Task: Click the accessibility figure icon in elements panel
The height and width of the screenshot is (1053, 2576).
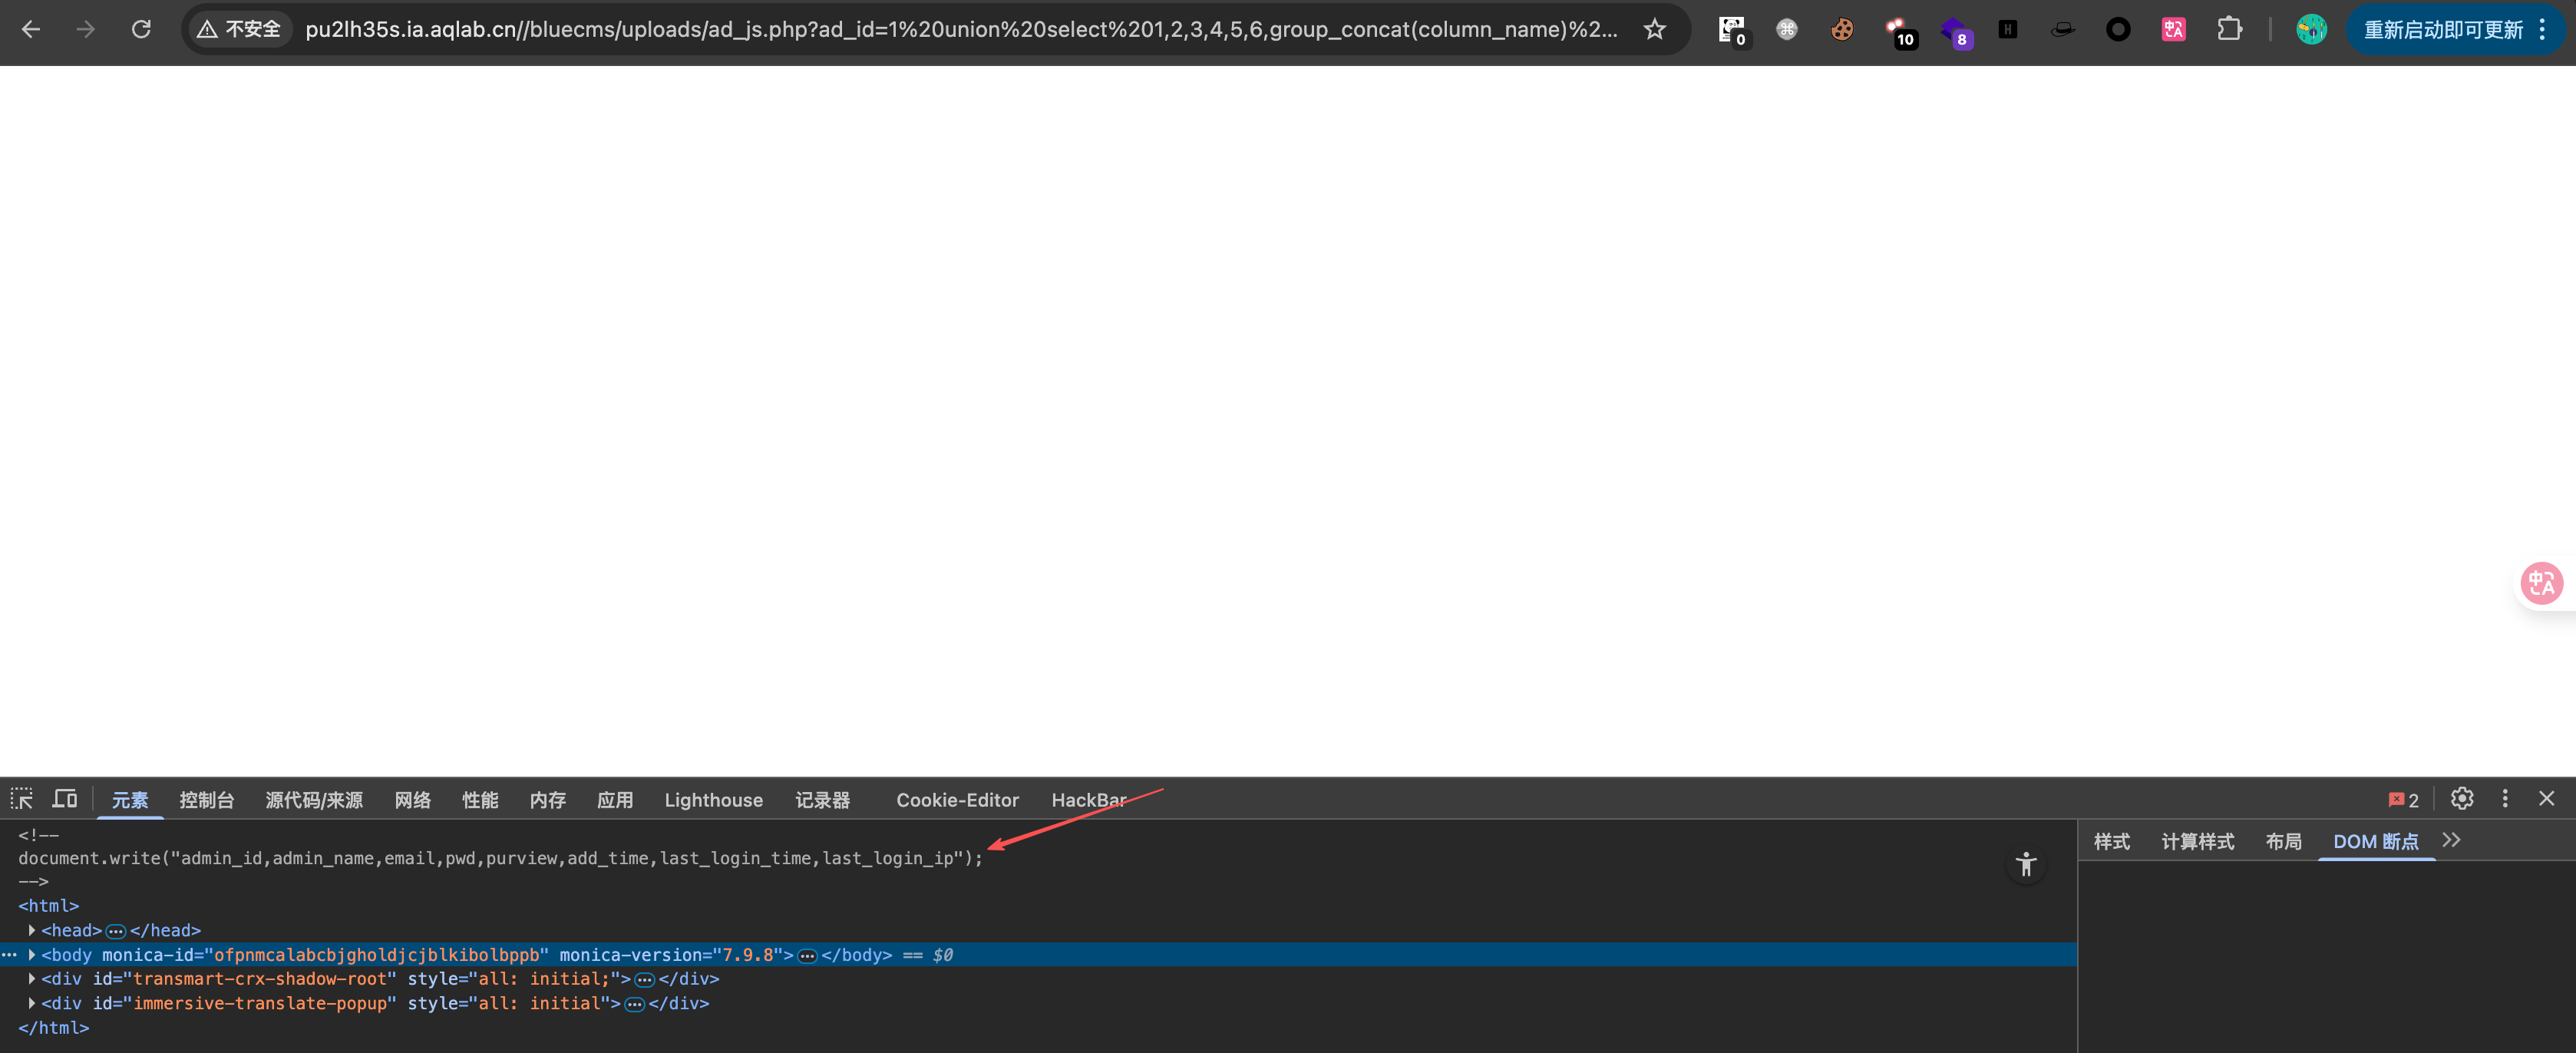Action: click(x=2026, y=864)
